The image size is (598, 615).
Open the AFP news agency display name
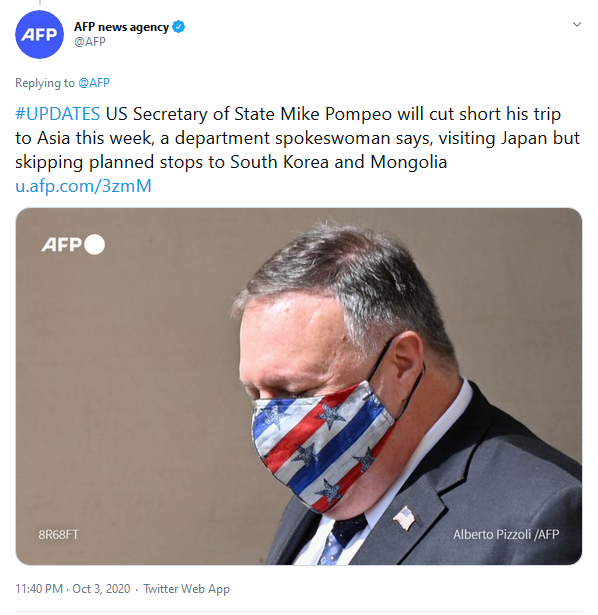click(x=122, y=27)
